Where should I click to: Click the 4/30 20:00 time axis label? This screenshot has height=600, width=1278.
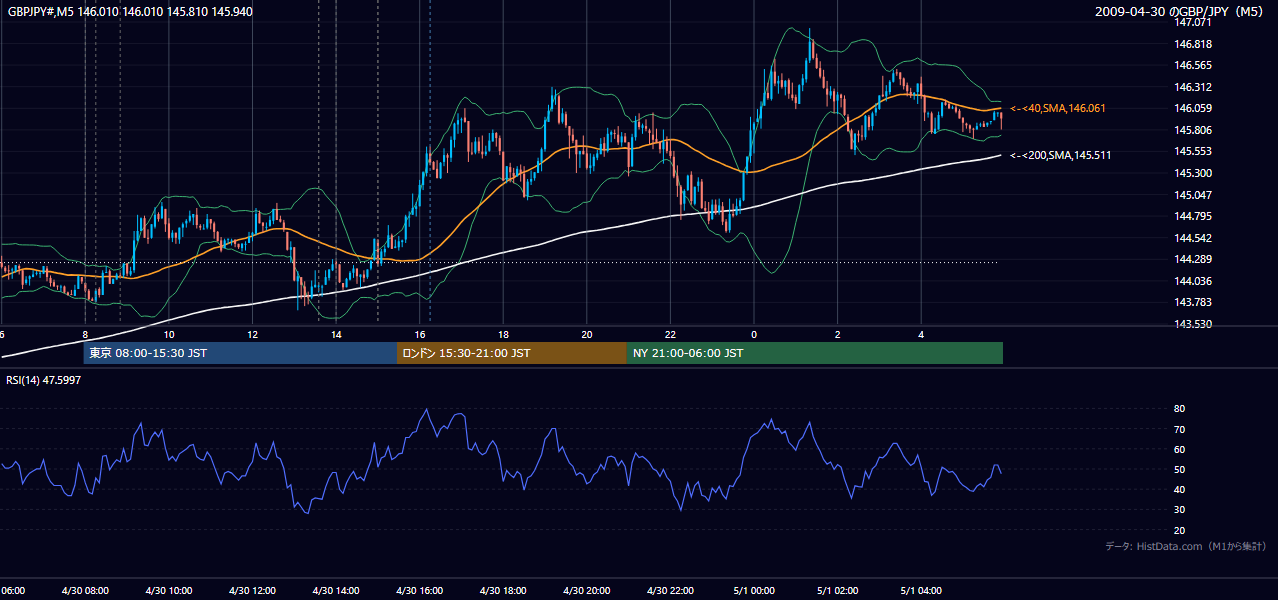coord(587,591)
